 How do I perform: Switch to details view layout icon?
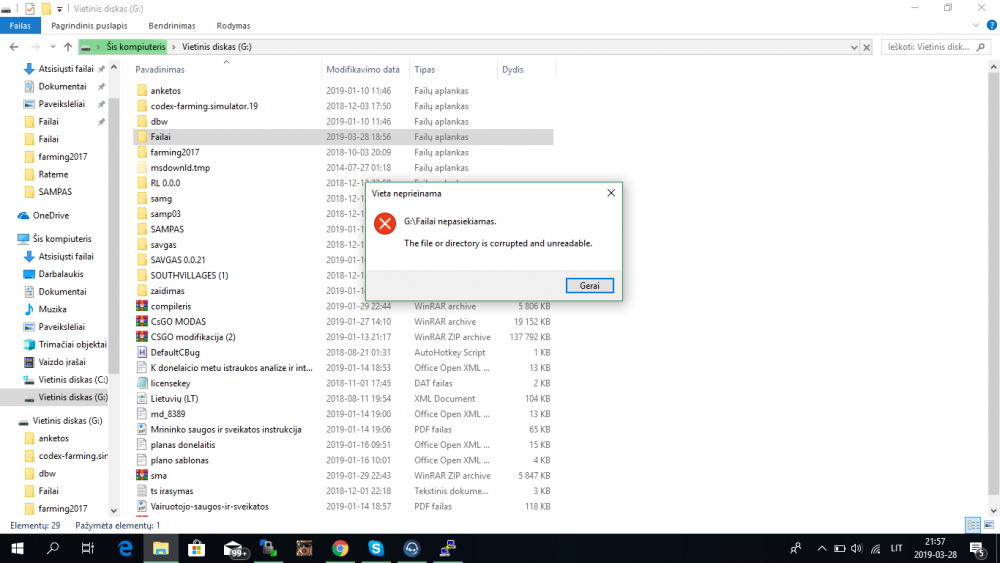pos(973,525)
